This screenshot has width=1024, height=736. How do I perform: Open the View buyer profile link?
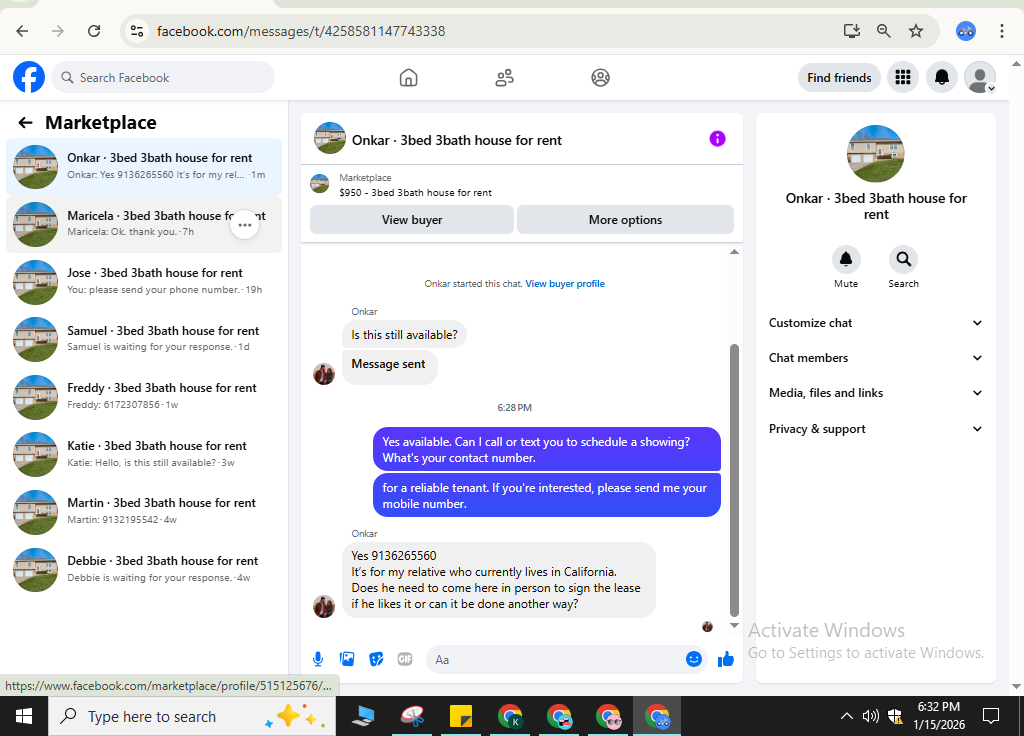click(565, 283)
